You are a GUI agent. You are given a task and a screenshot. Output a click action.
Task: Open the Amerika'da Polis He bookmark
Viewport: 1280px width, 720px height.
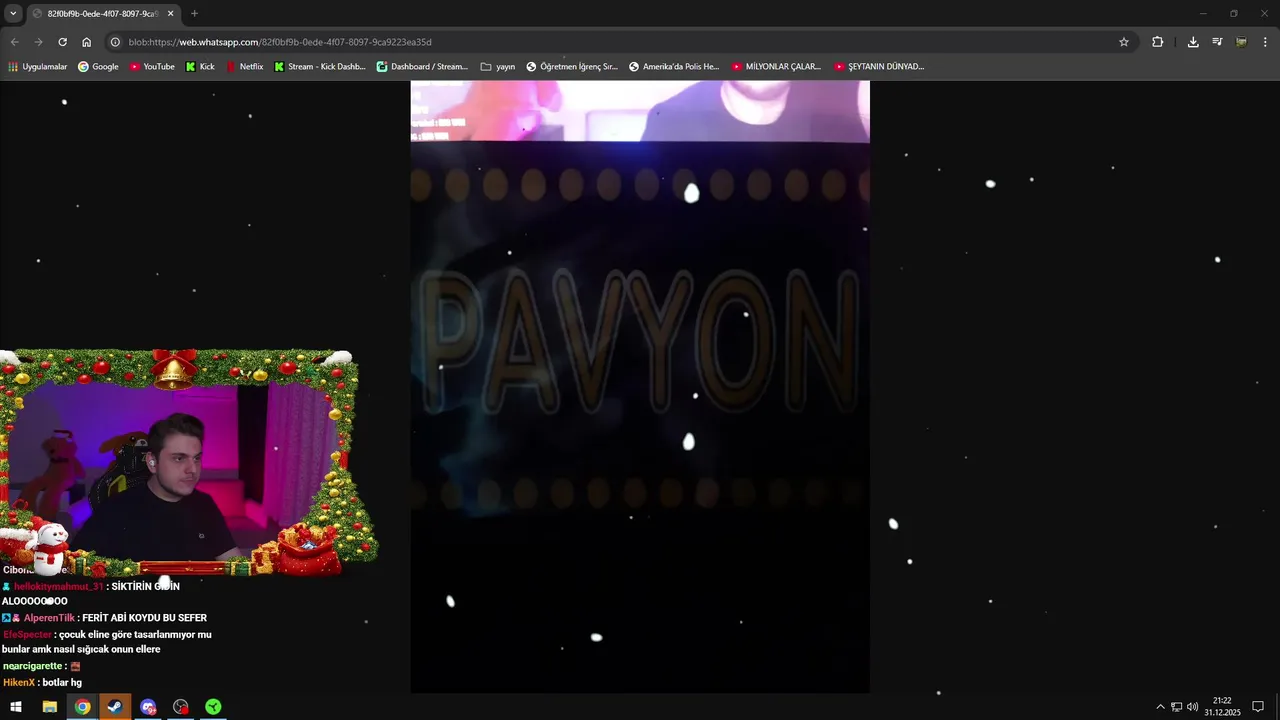(x=674, y=67)
